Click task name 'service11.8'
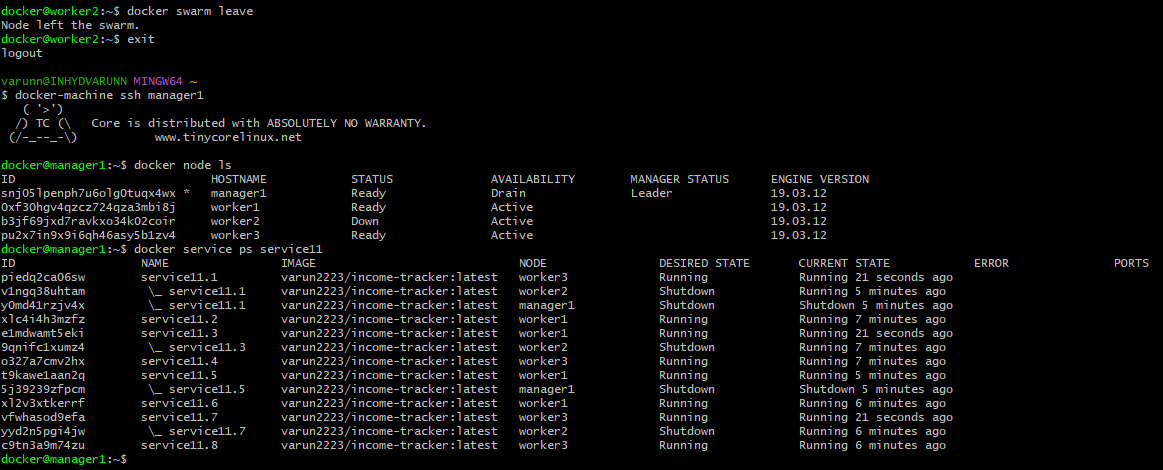This screenshot has height=470, width=1163. click(x=179, y=446)
